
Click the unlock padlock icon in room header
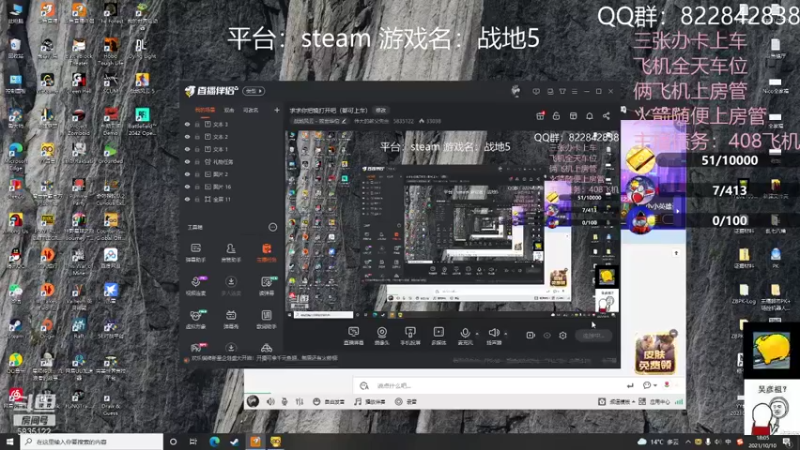[557, 116]
